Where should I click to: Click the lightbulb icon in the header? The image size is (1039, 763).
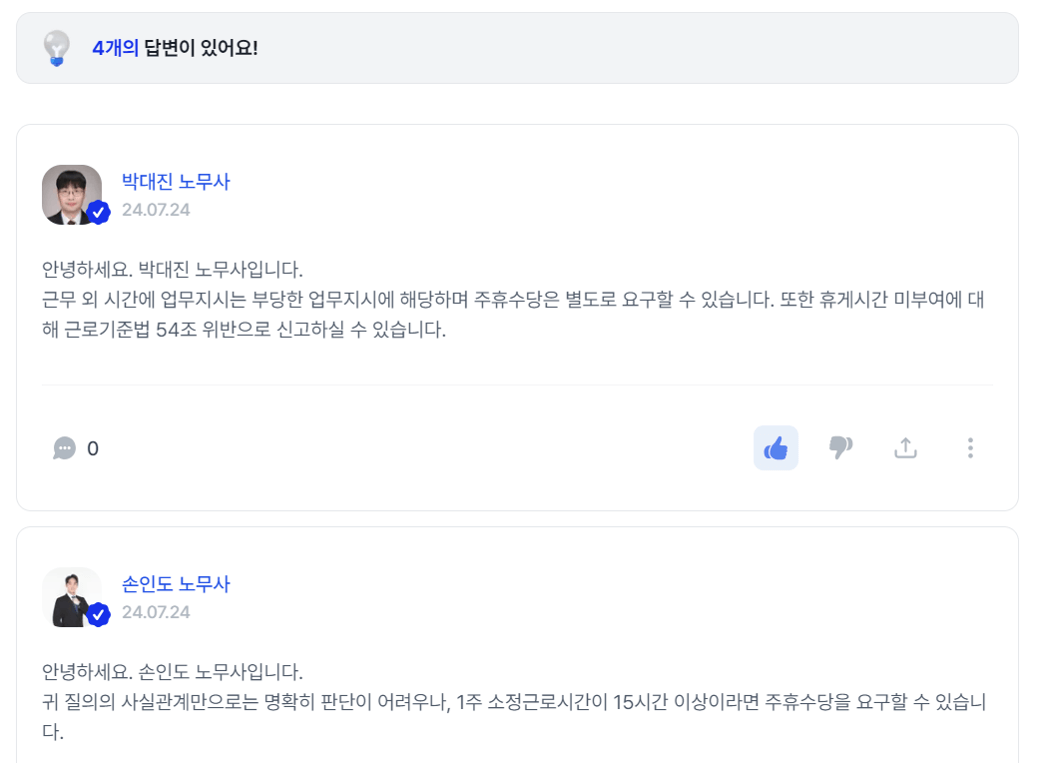tap(55, 45)
